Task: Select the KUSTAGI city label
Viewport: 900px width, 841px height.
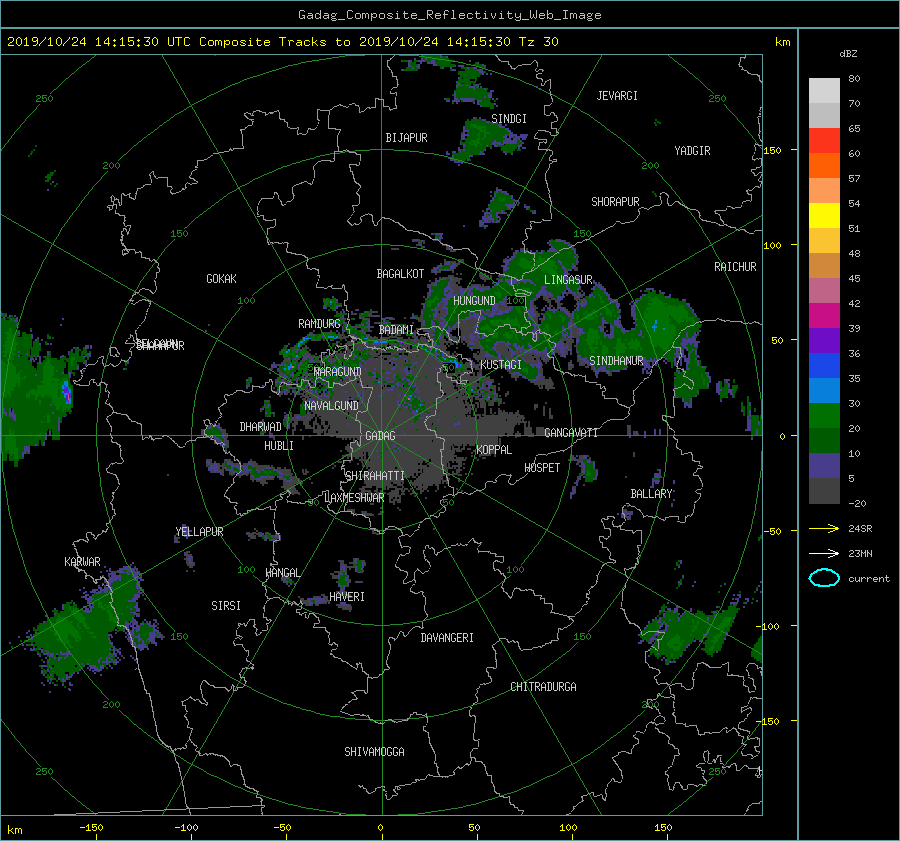Action: coord(501,365)
